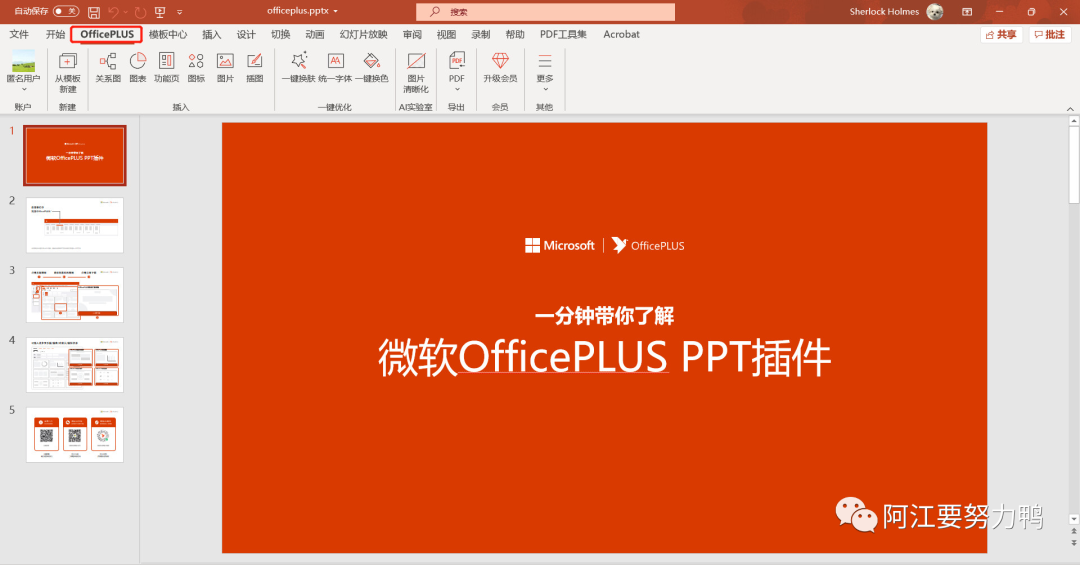
Task: Switch to the 幻灯片放映 Slide Show tab
Action: [364, 34]
